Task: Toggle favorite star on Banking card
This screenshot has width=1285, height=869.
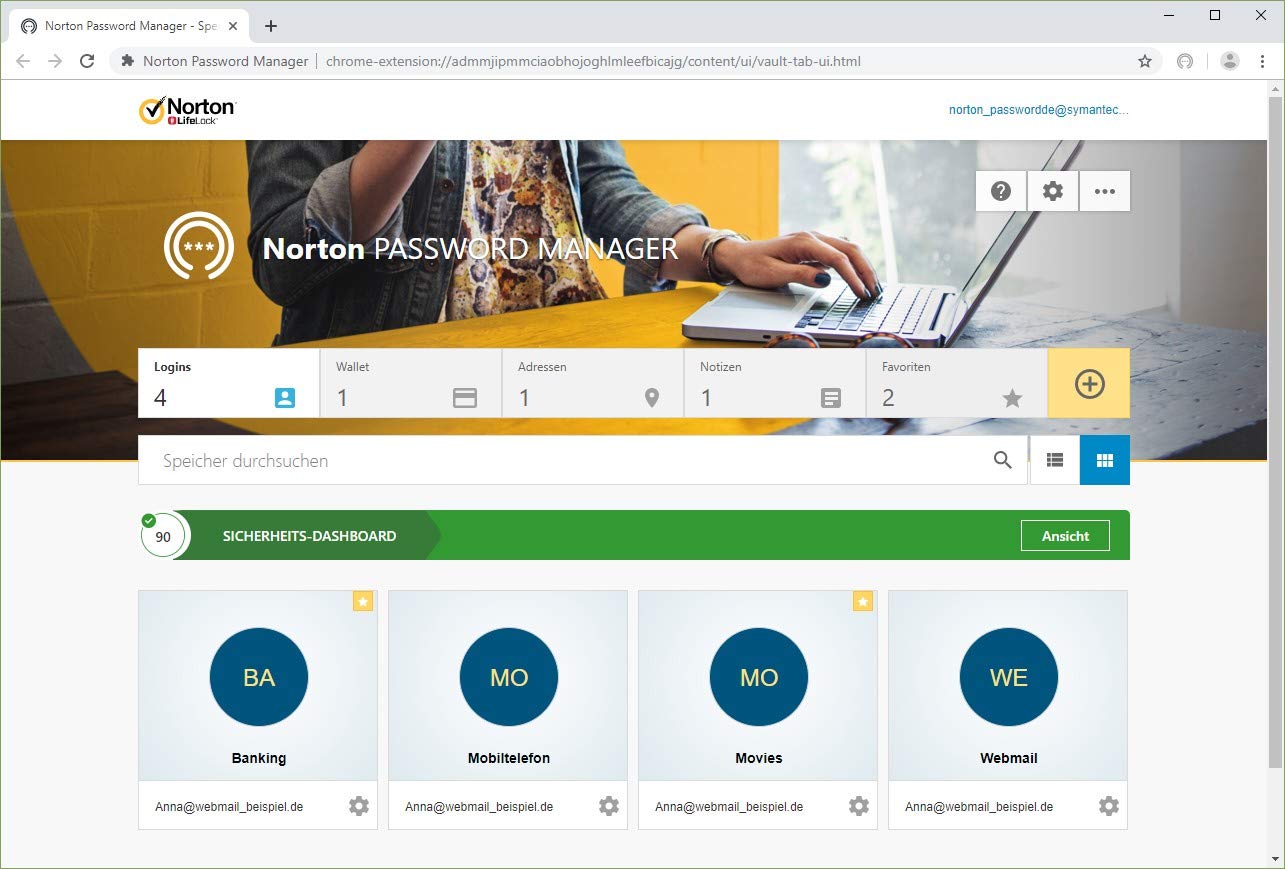Action: tap(363, 601)
